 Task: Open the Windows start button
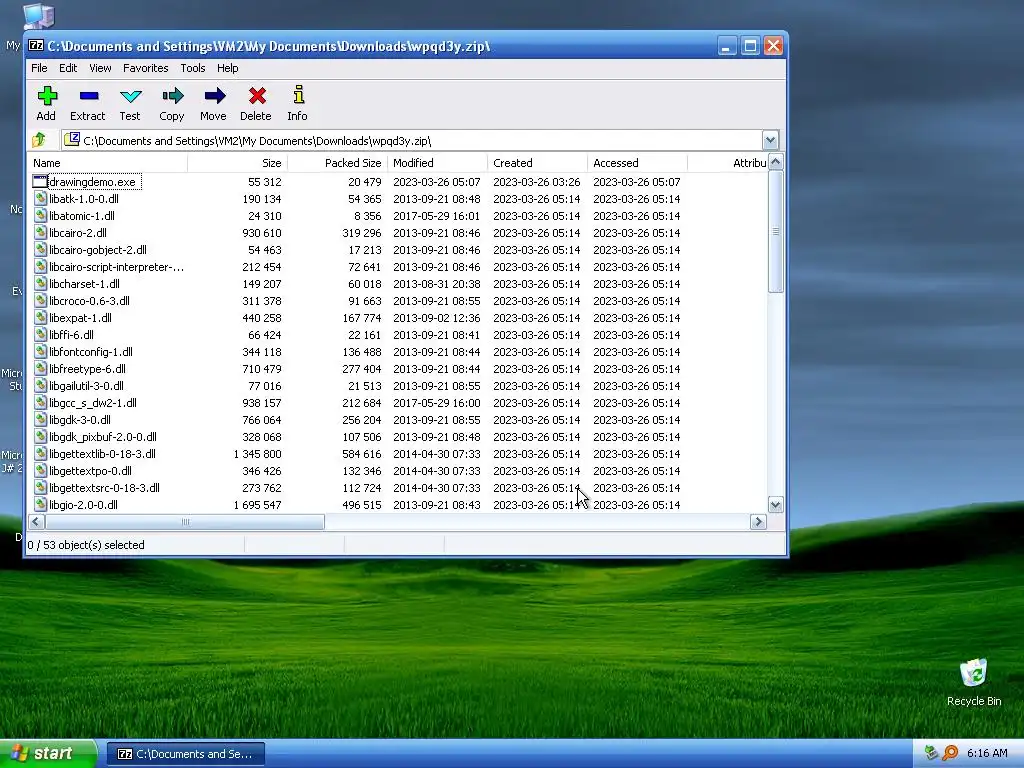pyautogui.click(x=48, y=753)
